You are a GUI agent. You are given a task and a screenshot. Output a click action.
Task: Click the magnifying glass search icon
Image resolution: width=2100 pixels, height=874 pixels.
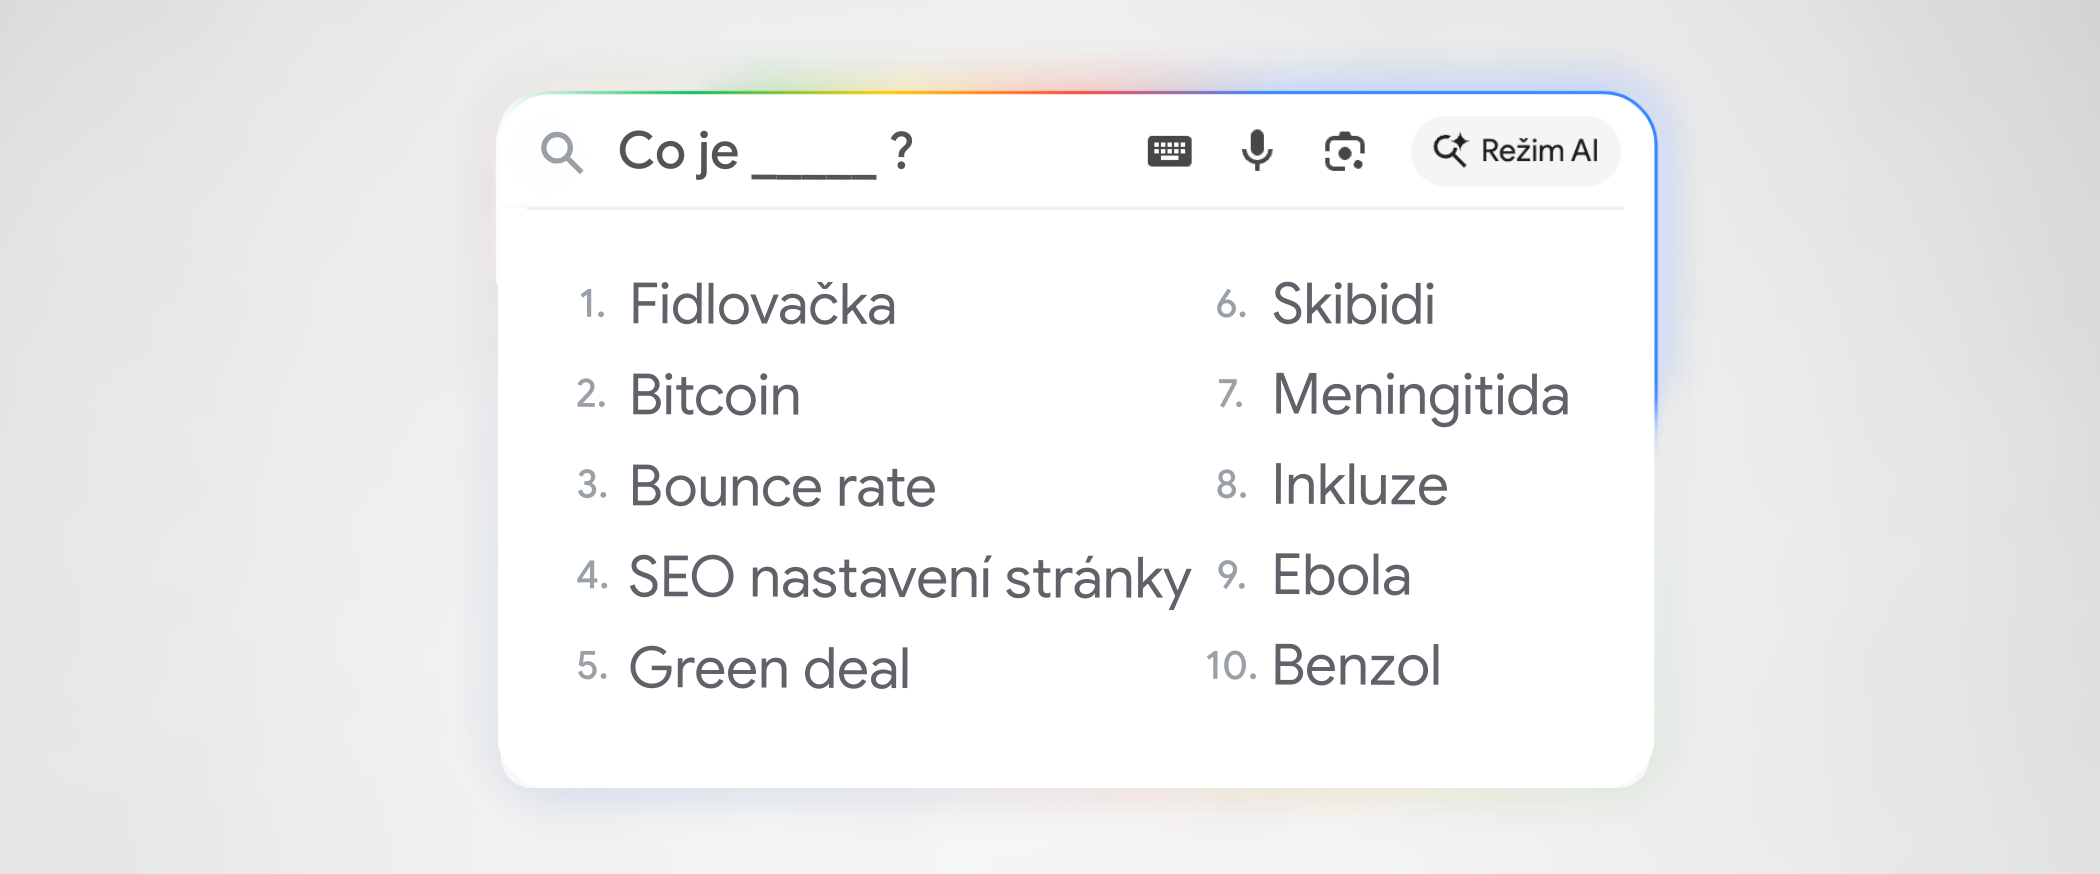click(x=561, y=153)
